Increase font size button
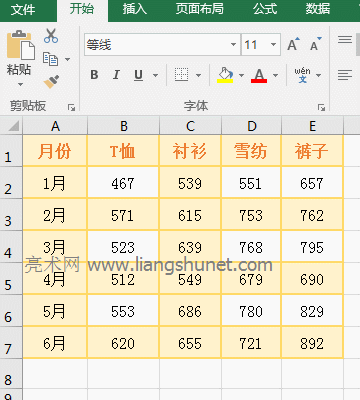Screen dimensions: 360x400 294,44
